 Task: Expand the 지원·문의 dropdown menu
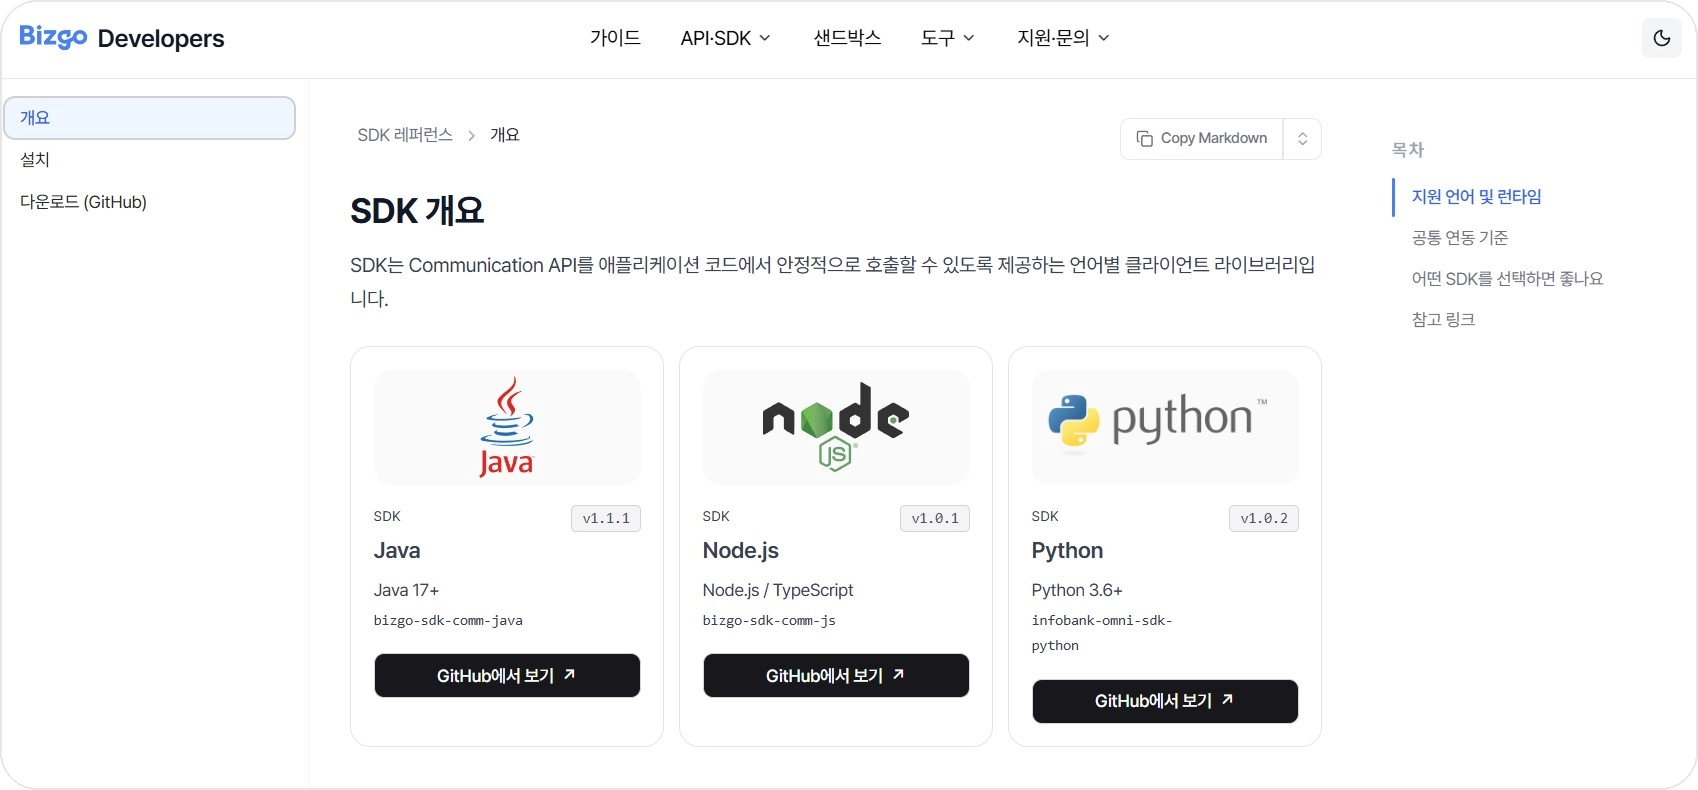coord(1063,38)
